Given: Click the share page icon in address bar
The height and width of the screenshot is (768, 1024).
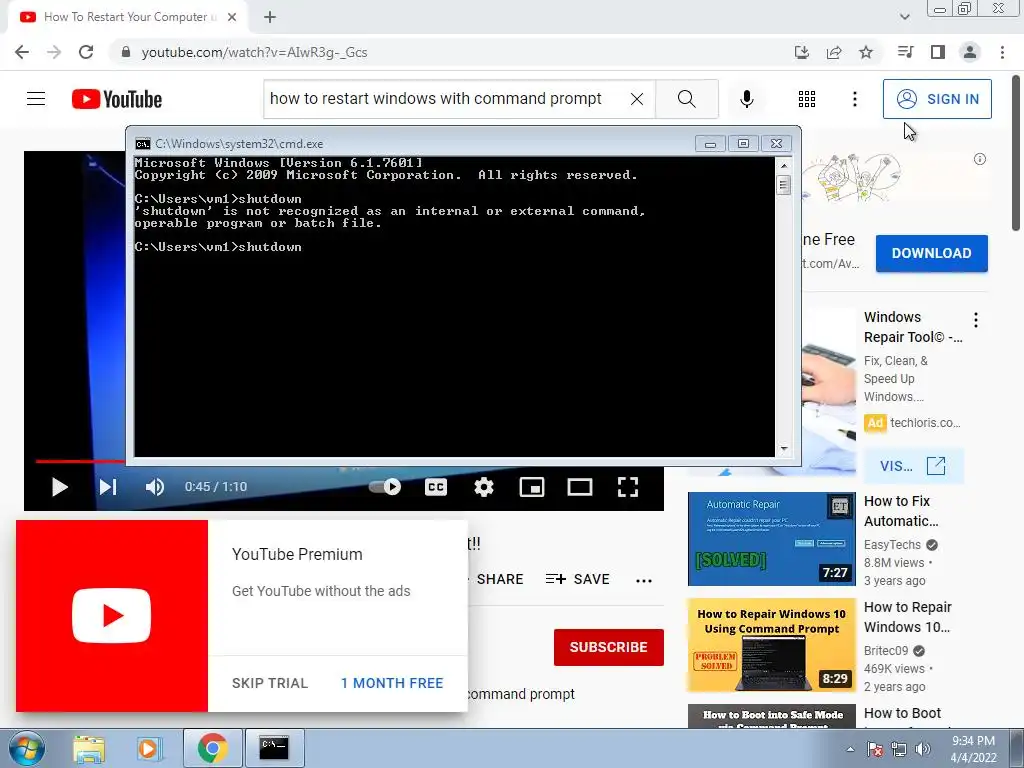Looking at the screenshot, I should (834, 52).
